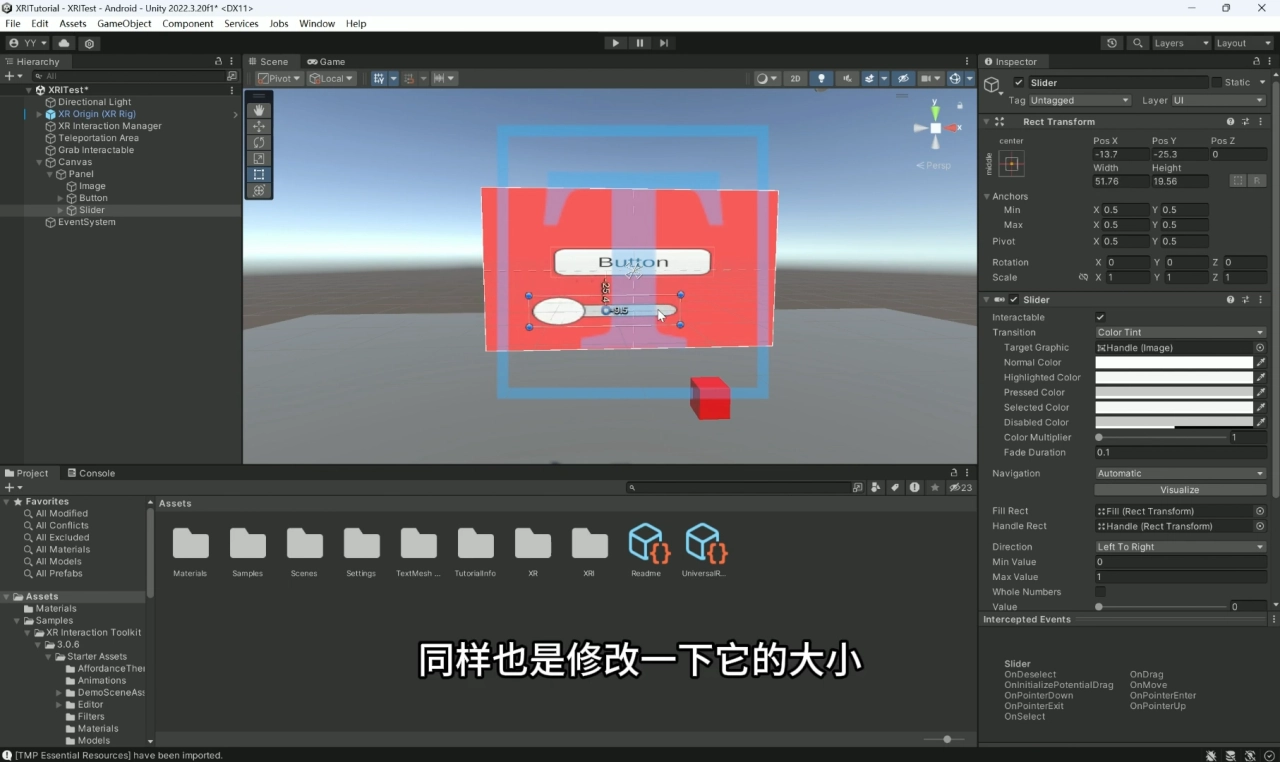Open the Window menu
This screenshot has width=1280, height=762.
317,23
